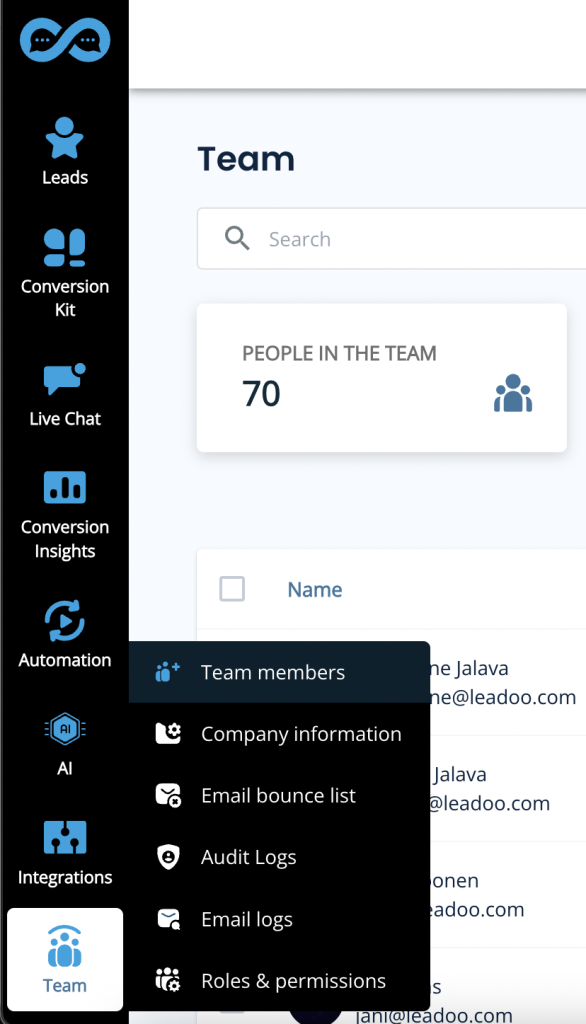
Task: Open the AI chip icon
Action: coord(65,729)
